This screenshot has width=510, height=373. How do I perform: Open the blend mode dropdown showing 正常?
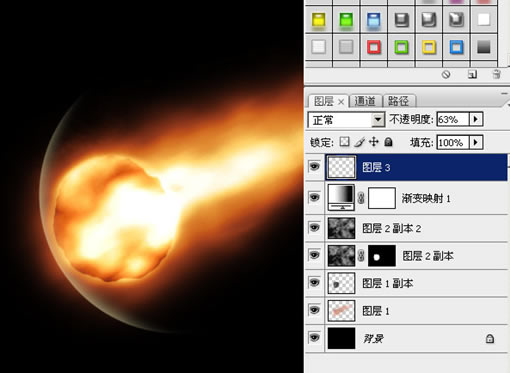click(346, 120)
